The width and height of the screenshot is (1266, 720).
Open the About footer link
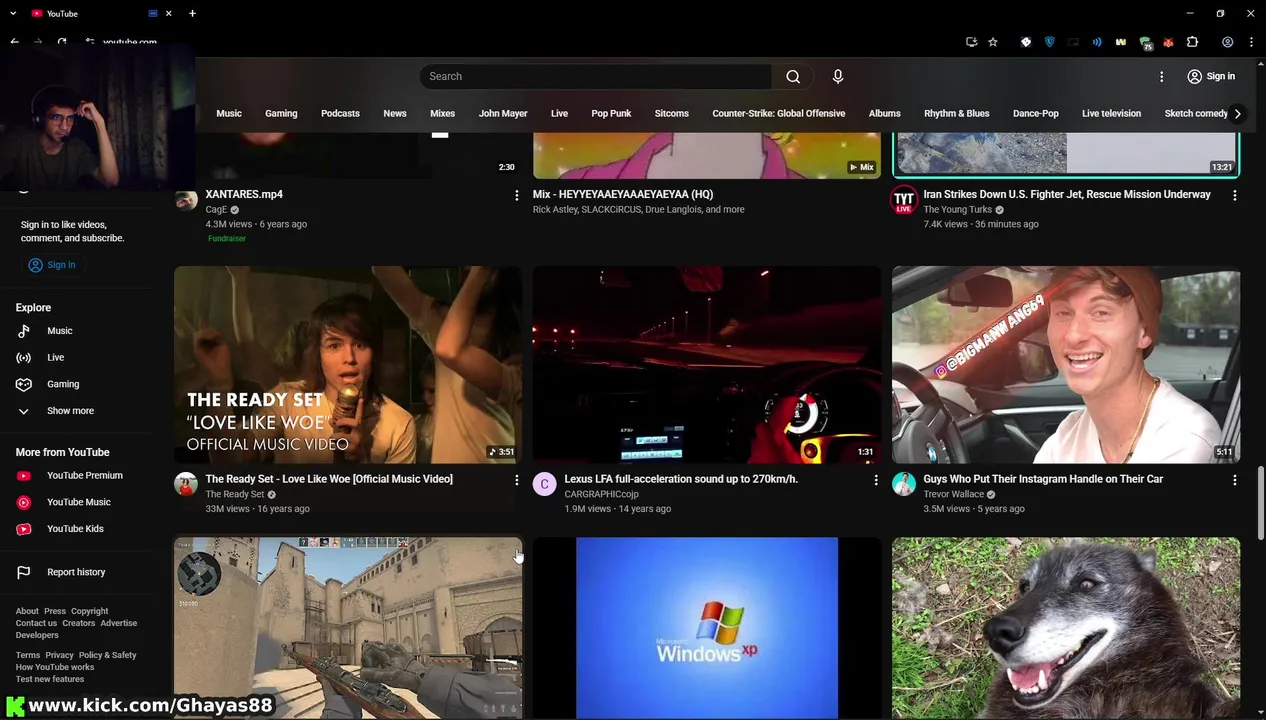(x=27, y=611)
